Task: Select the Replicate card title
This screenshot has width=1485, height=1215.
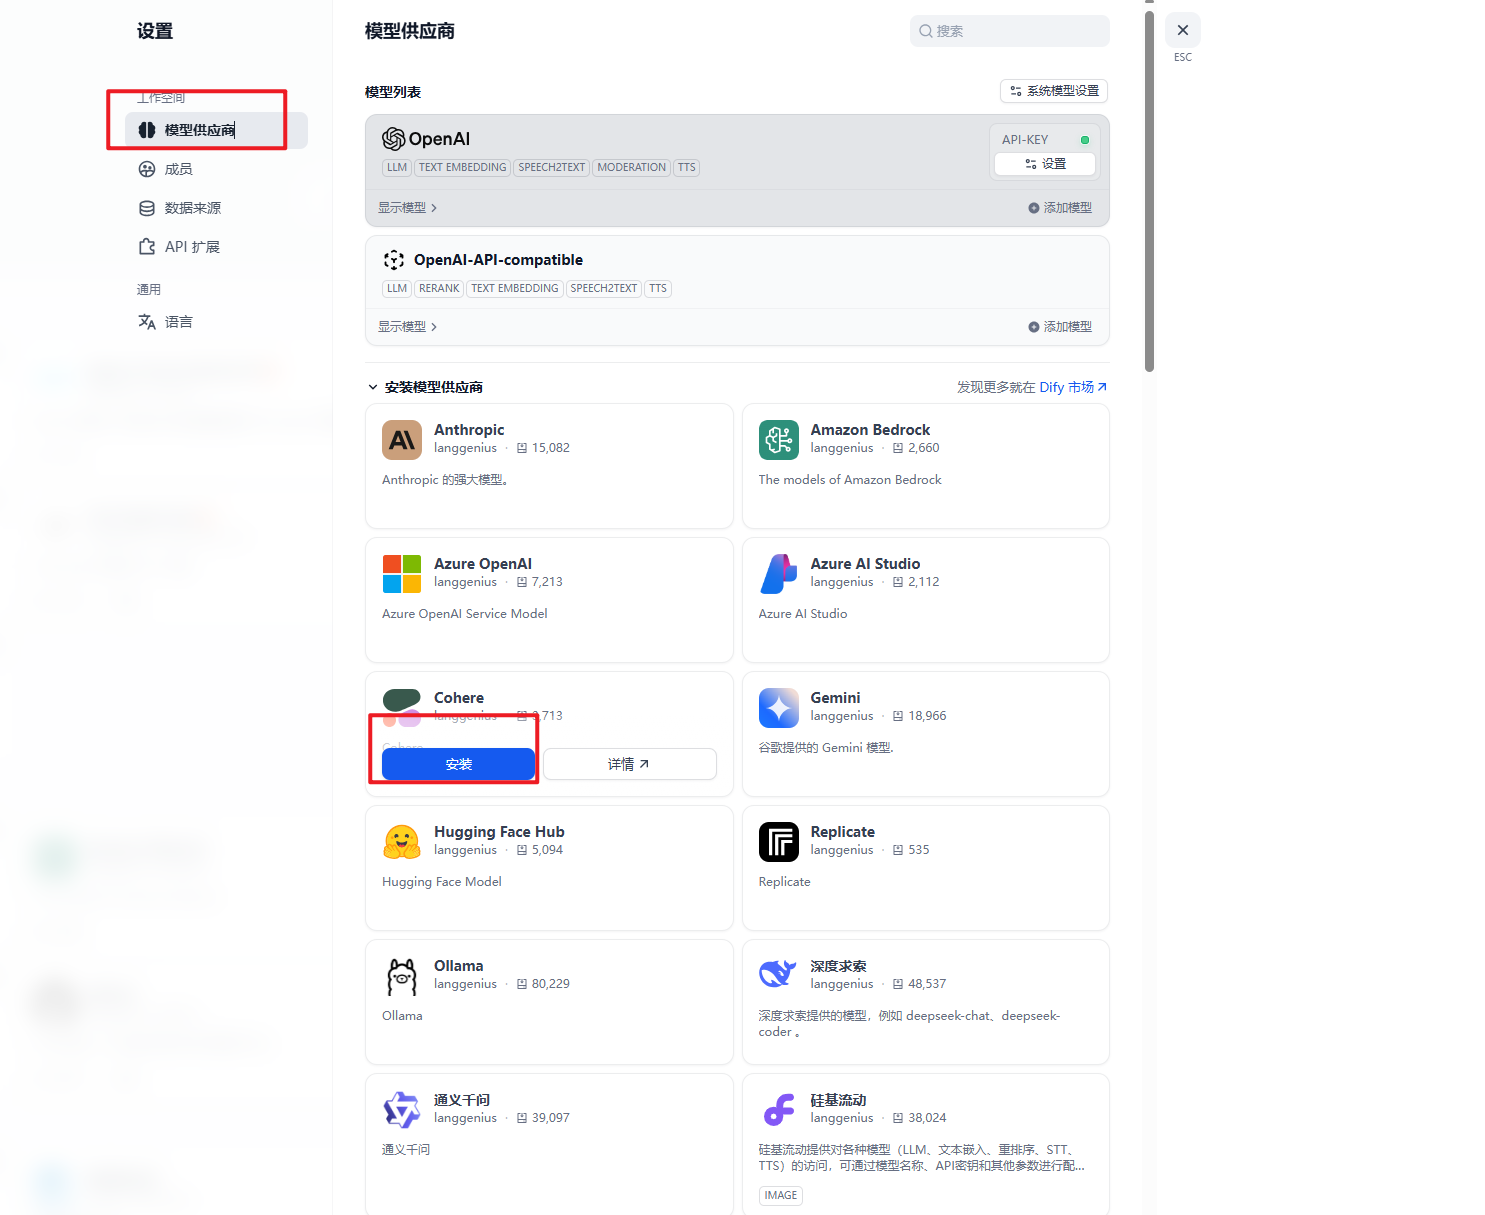Action: tap(843, 832)
